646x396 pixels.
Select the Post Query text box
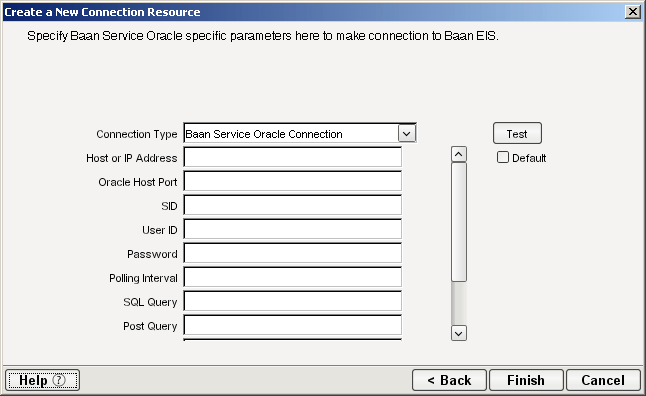click(293, 325)
